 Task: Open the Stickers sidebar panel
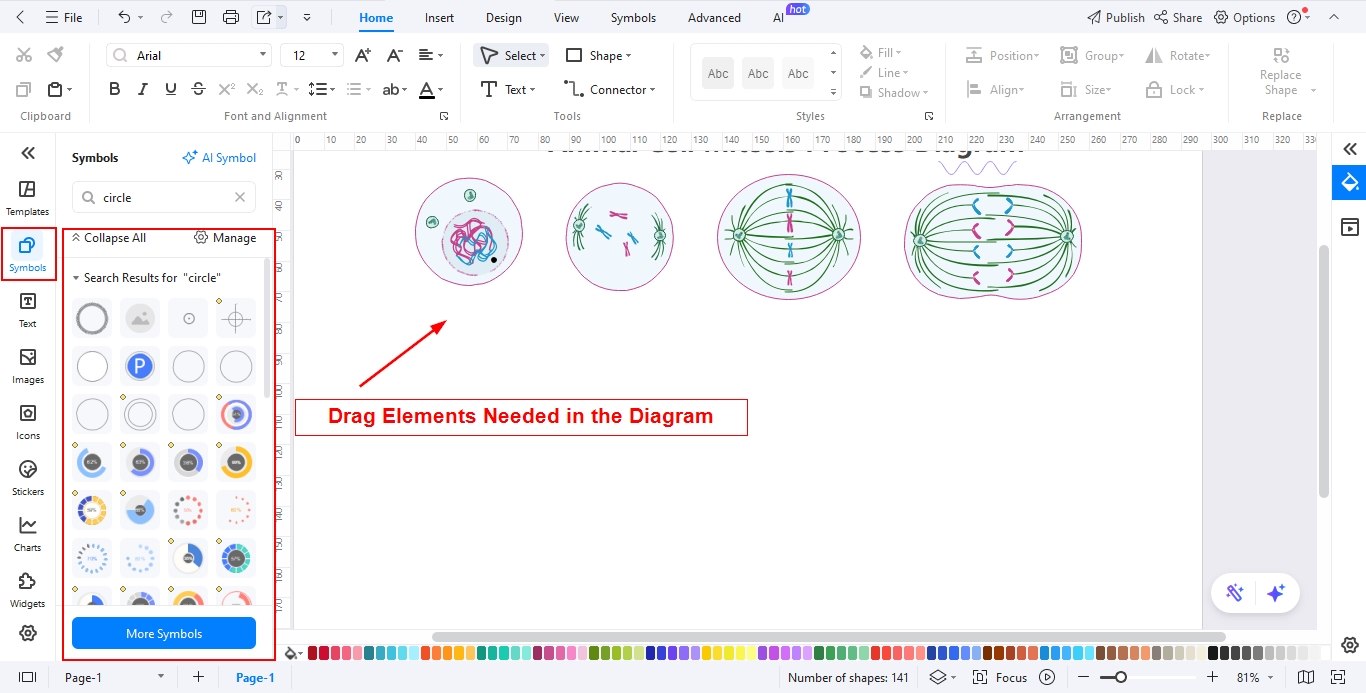click(27, 478)
